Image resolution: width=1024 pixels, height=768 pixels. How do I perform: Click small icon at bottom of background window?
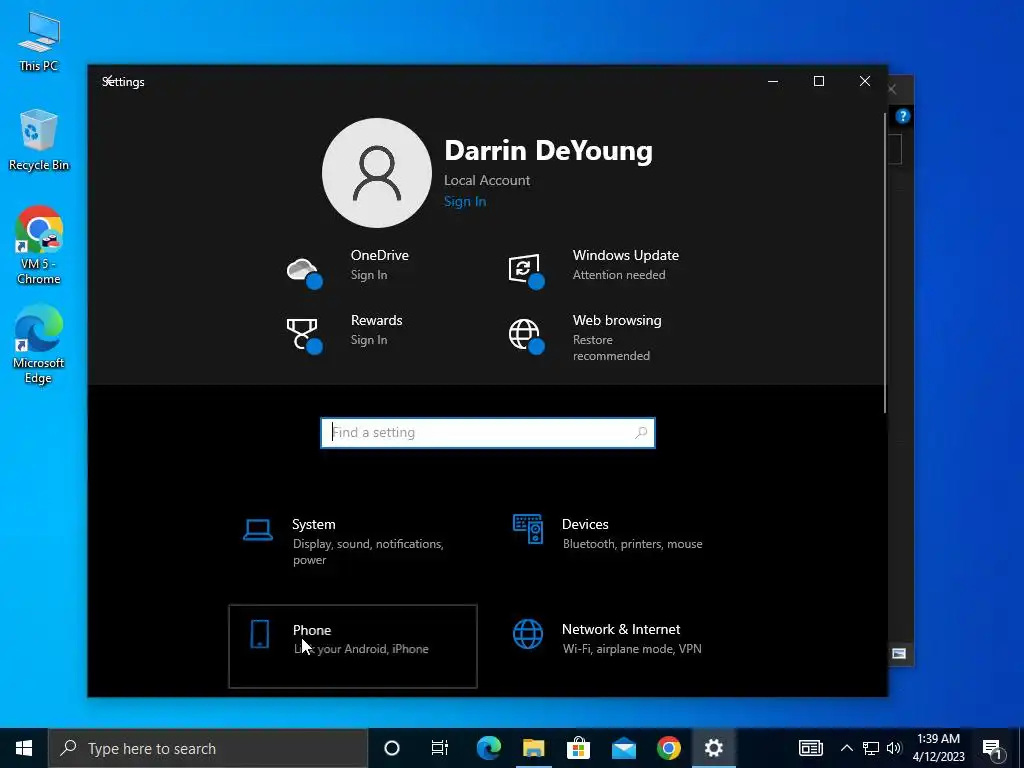coord(899,654)
